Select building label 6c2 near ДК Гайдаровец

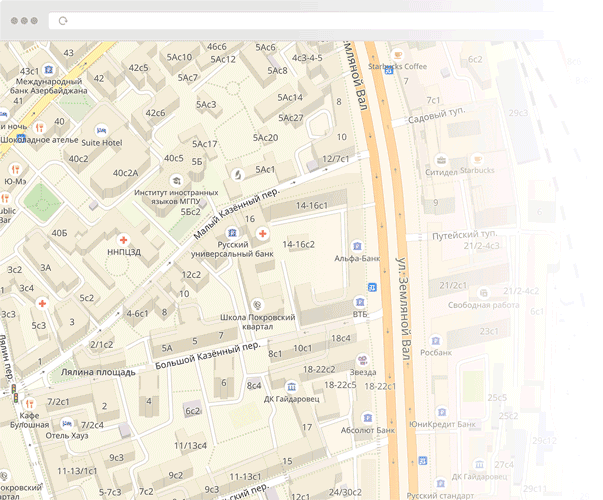pos(193,411)
